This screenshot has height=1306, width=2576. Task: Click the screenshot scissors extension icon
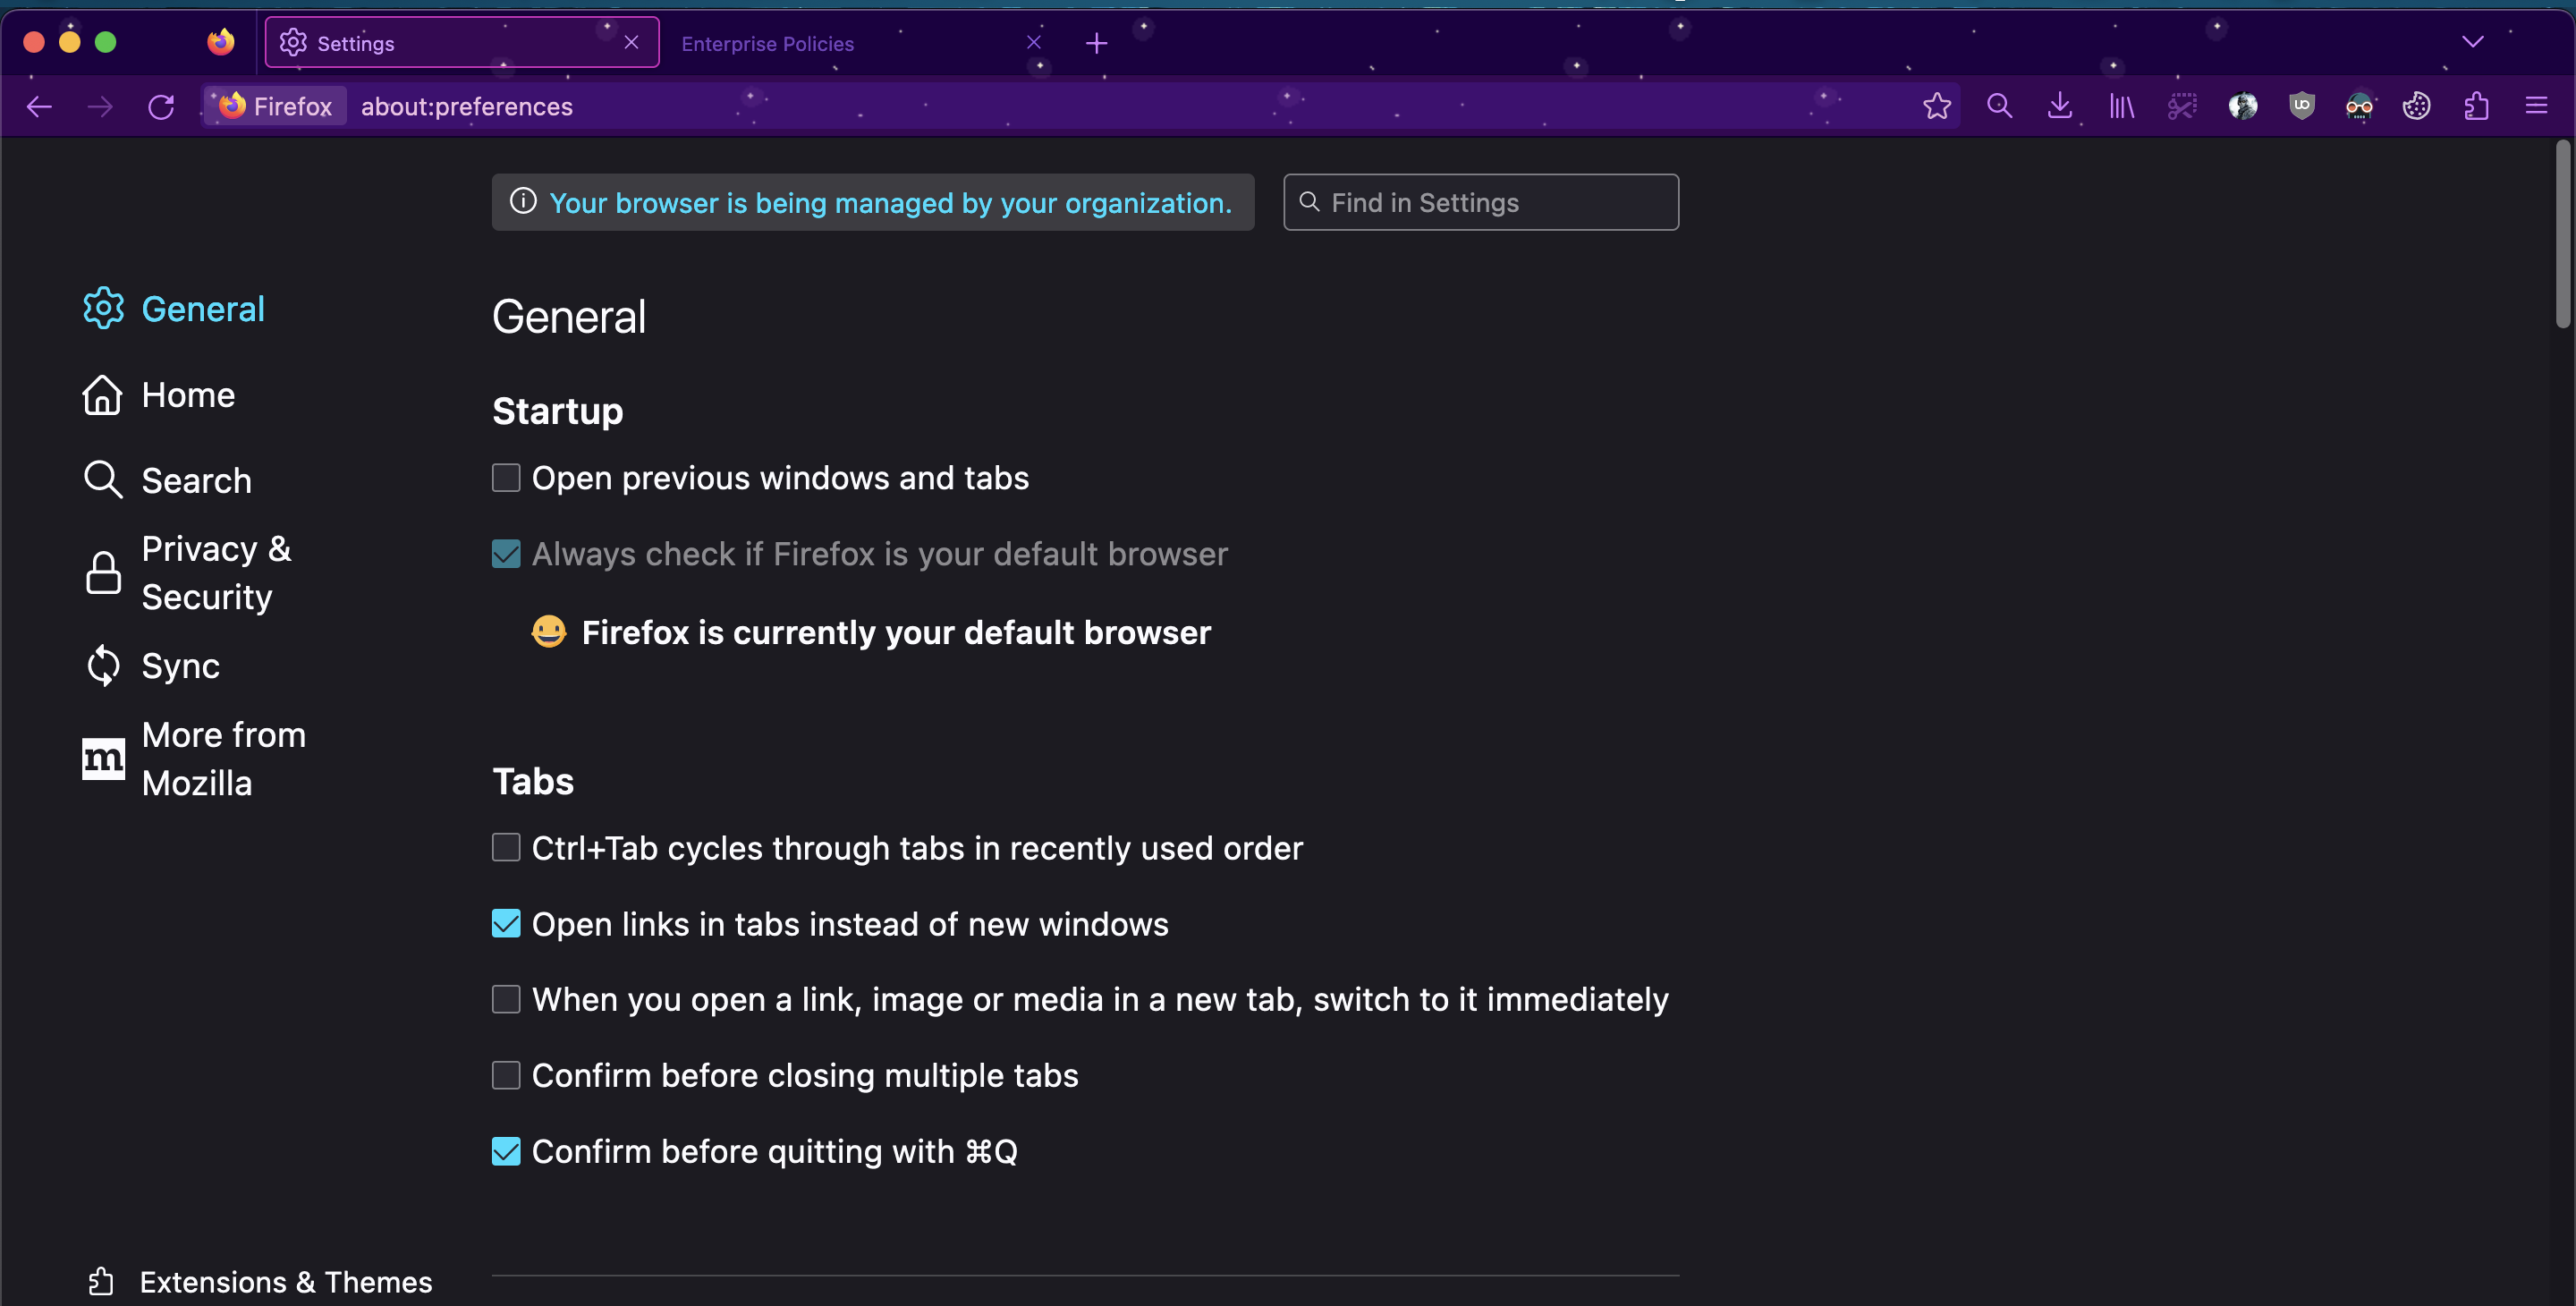click(2183, 106)
